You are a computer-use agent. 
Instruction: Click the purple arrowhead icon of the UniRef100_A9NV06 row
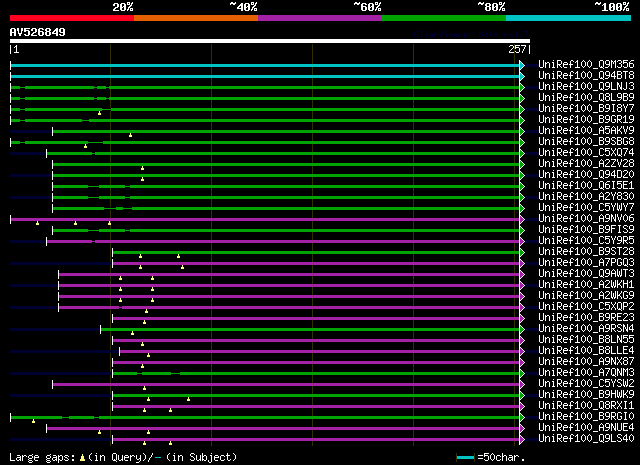[522, 220]
